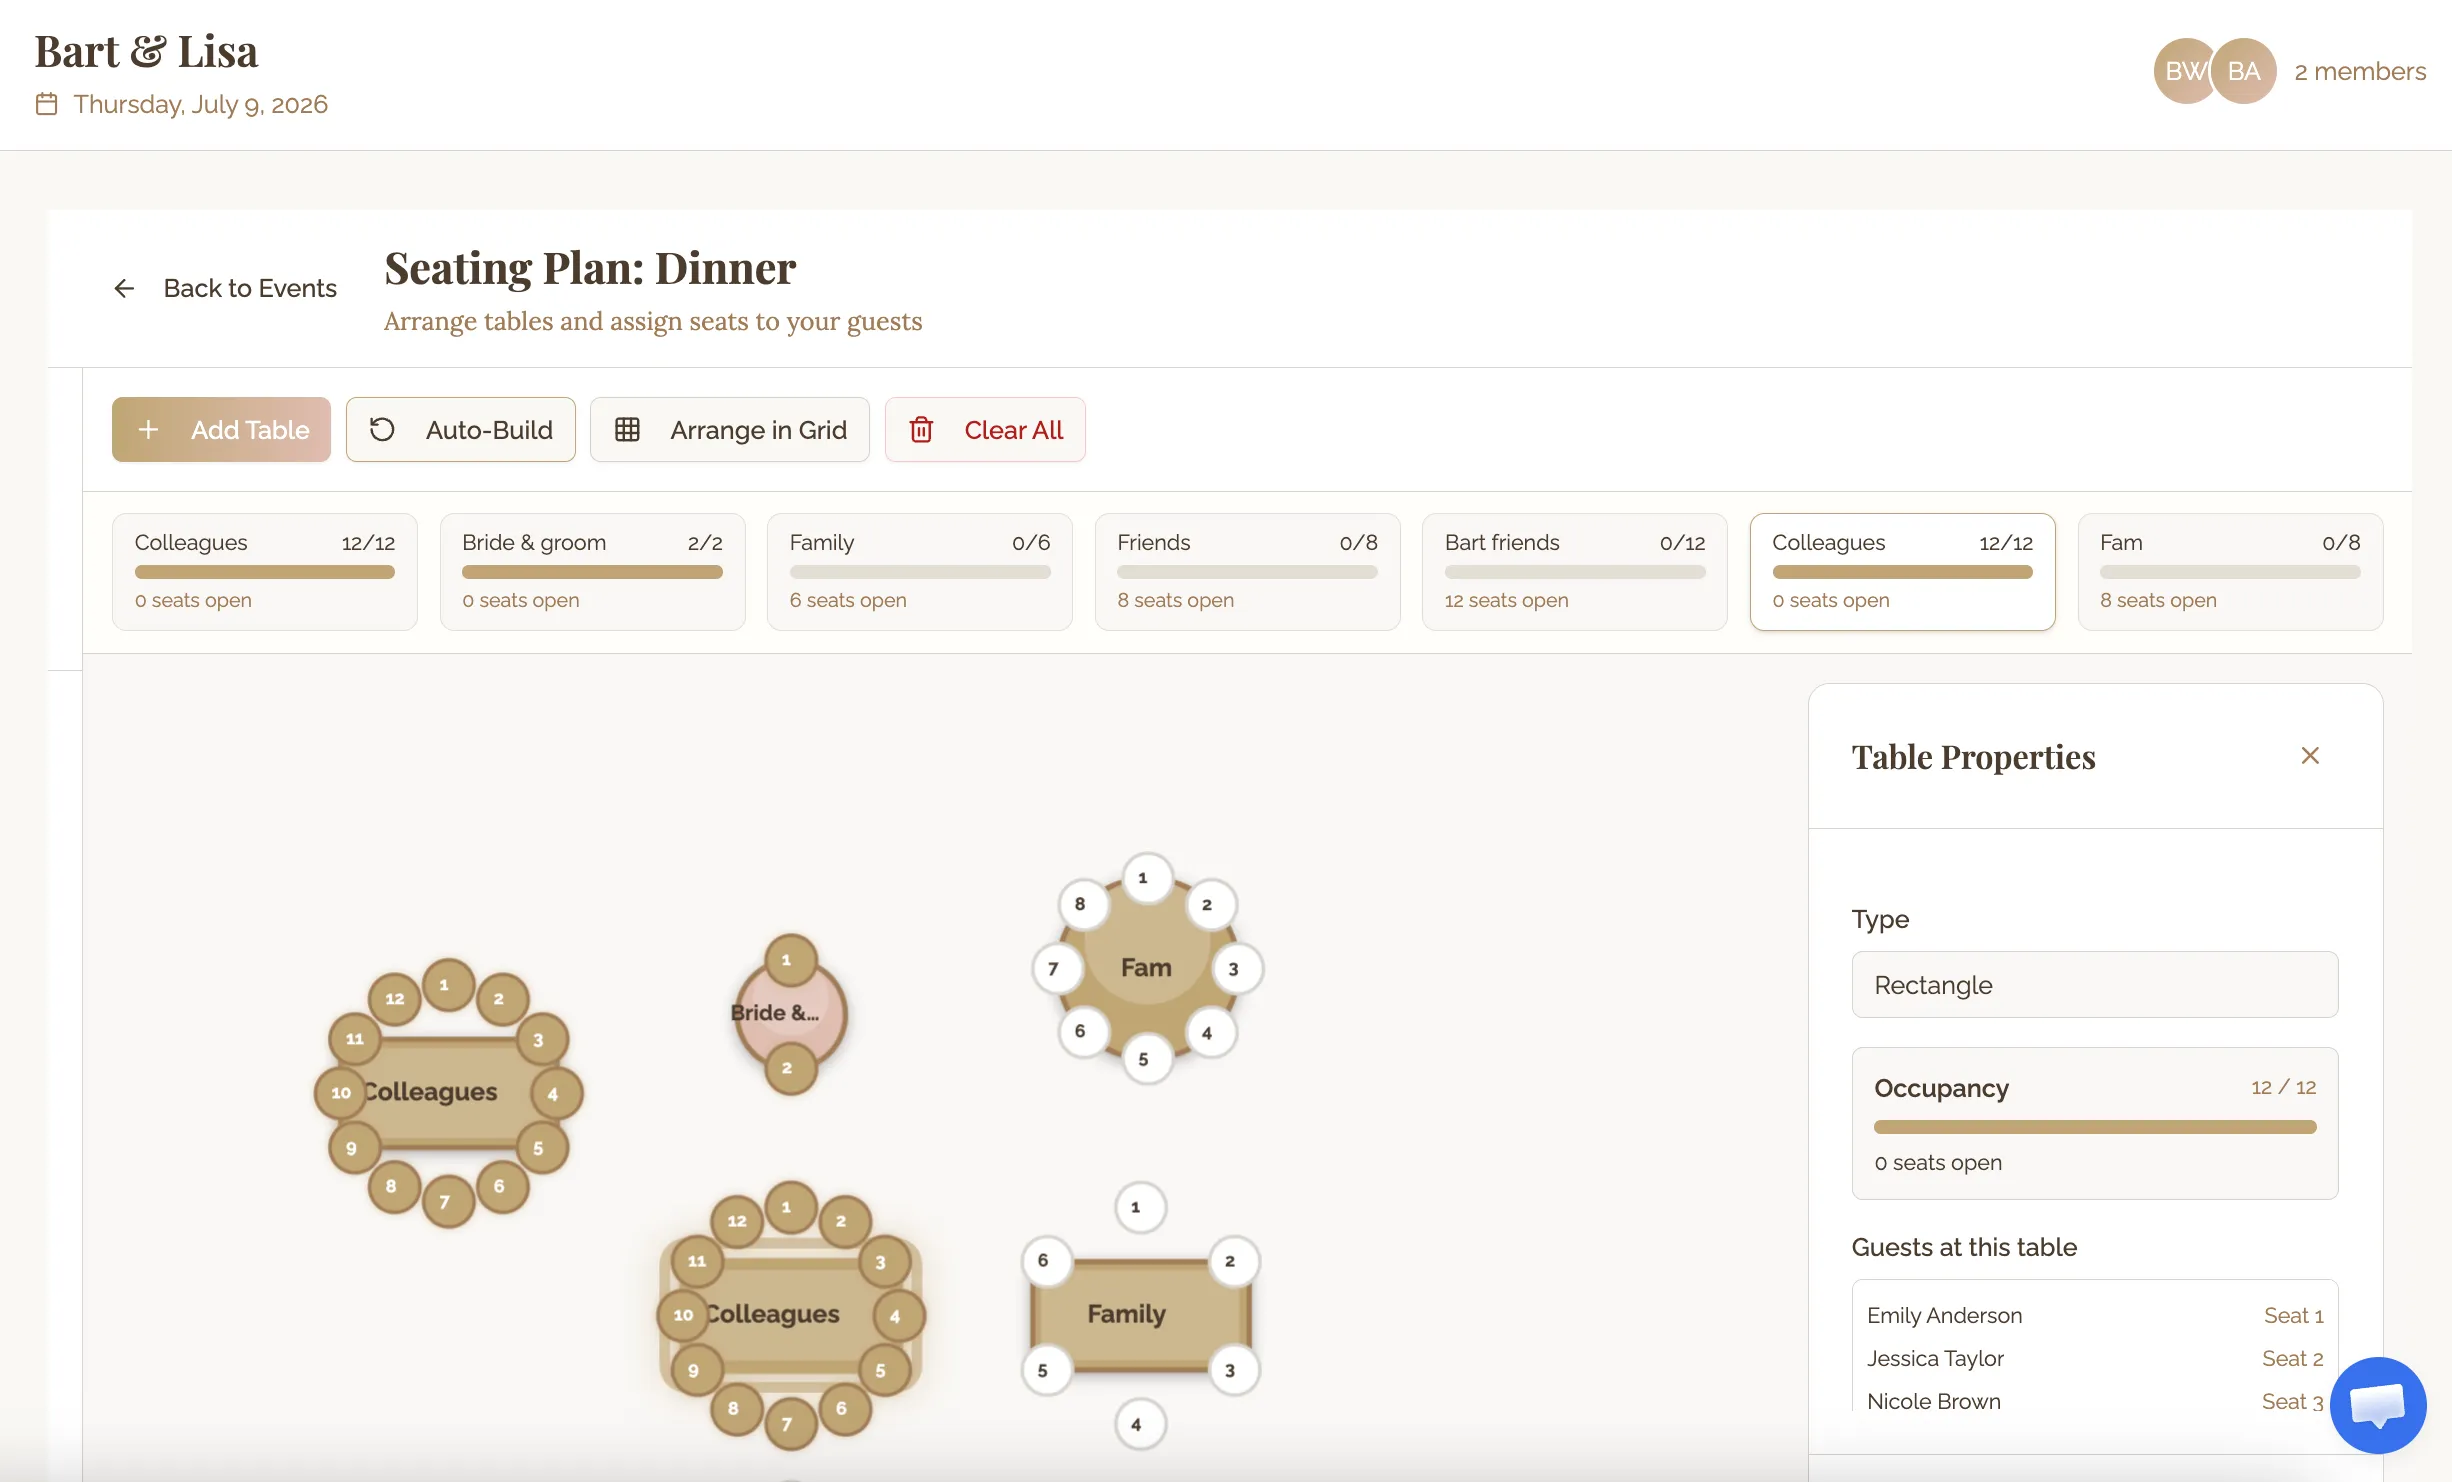Click the 2 members link

click(x=2360, y=72)
